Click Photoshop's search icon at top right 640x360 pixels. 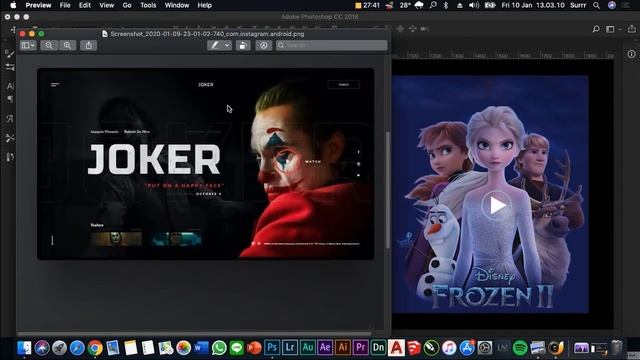pos(596,29)
